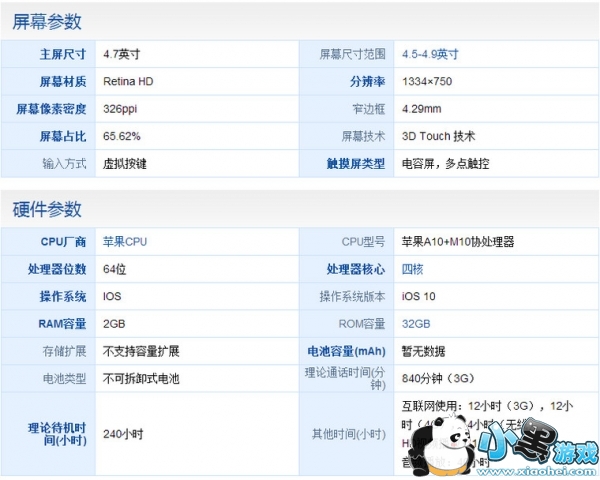Open the 32GB ROM capacity link
This screenshot has width=600, height=480.
tap(416, 324)
